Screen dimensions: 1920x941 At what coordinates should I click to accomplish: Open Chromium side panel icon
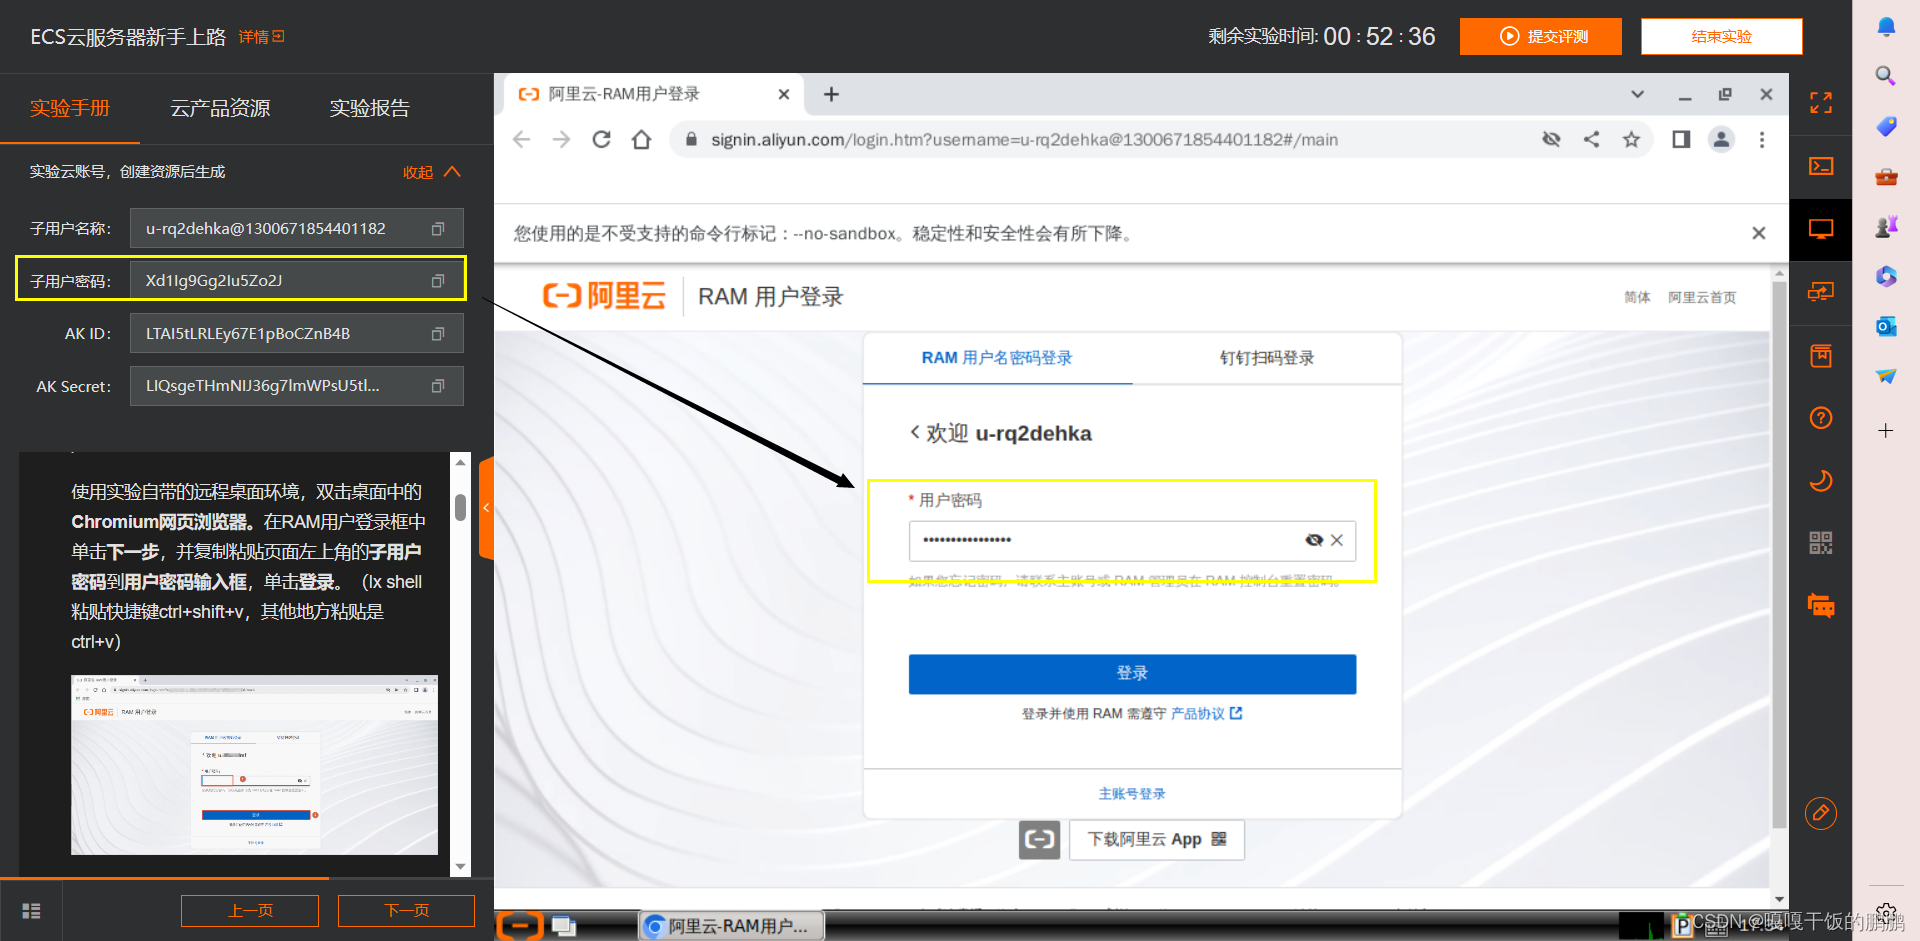[1681, 140]
